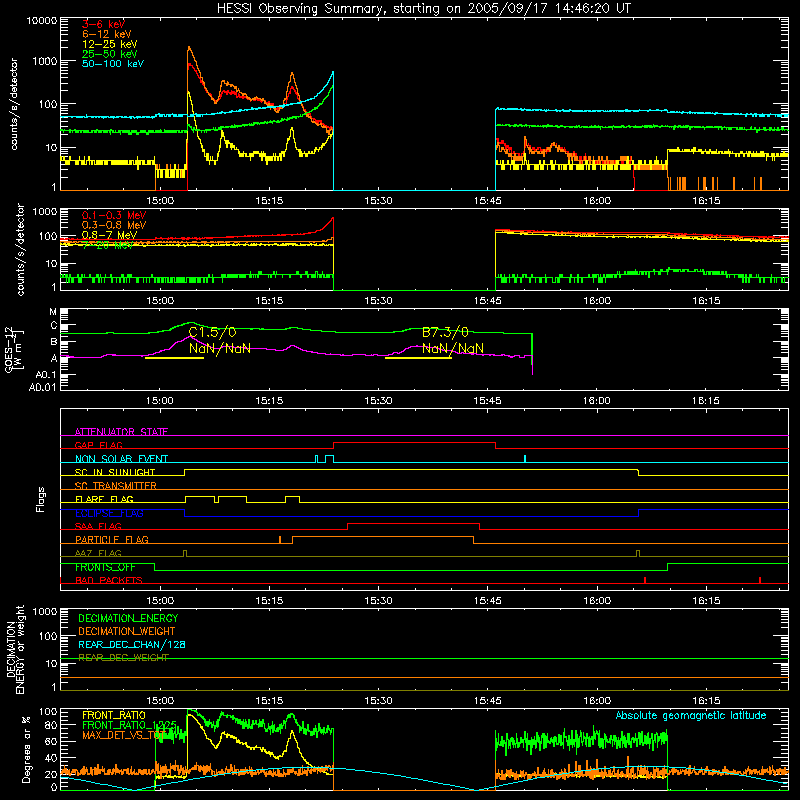Click the 'Flags' vertical axis title
800x800 pixels.
pyautogui.click(x=41, y=499)
